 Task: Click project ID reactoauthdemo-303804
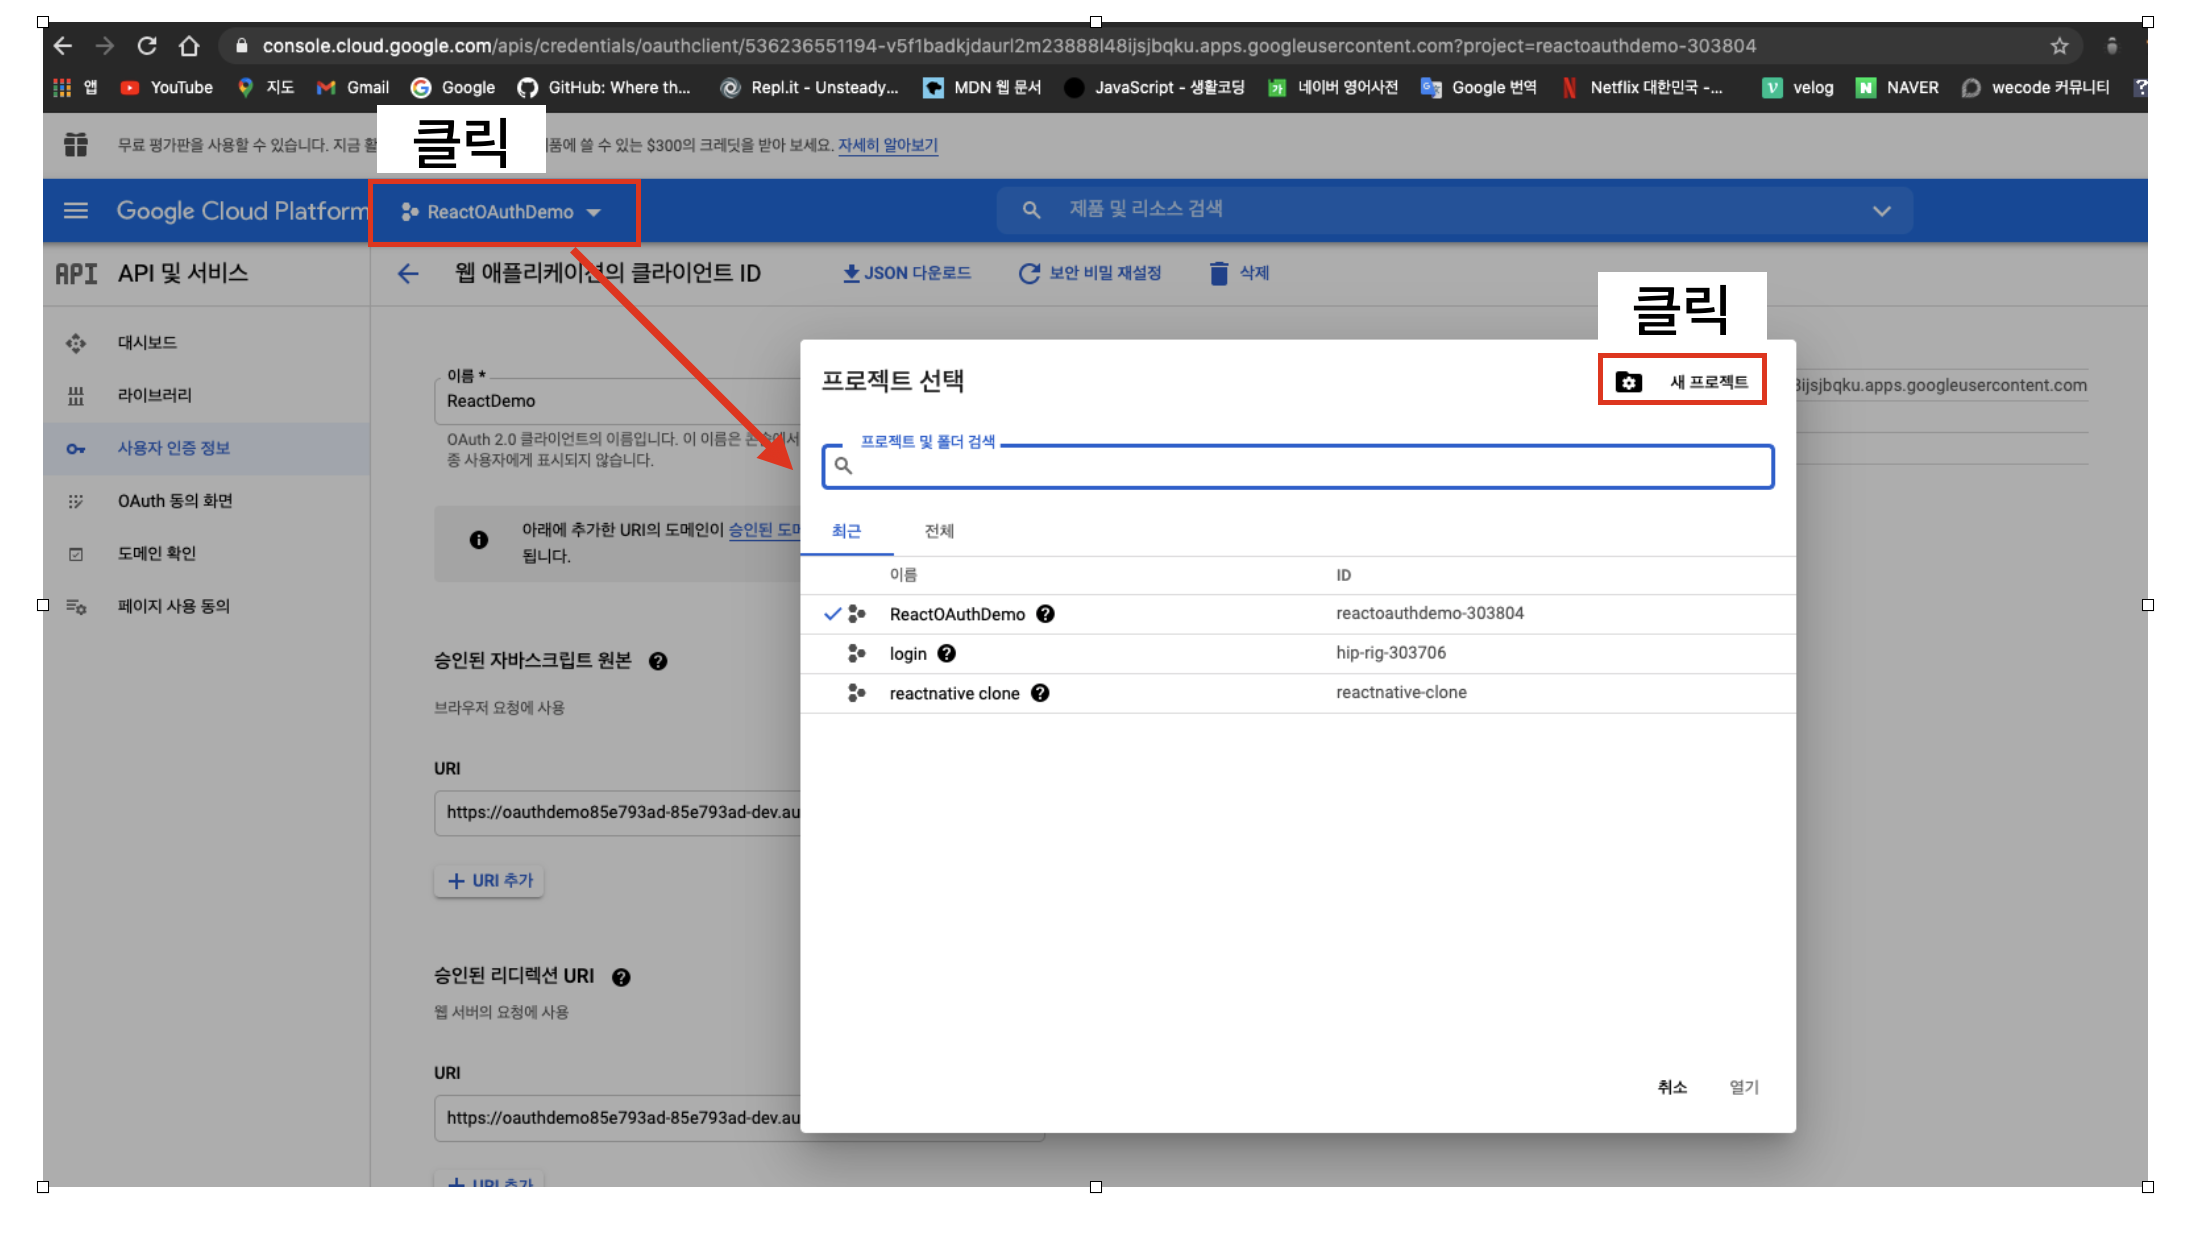(x=1430, y=613)
